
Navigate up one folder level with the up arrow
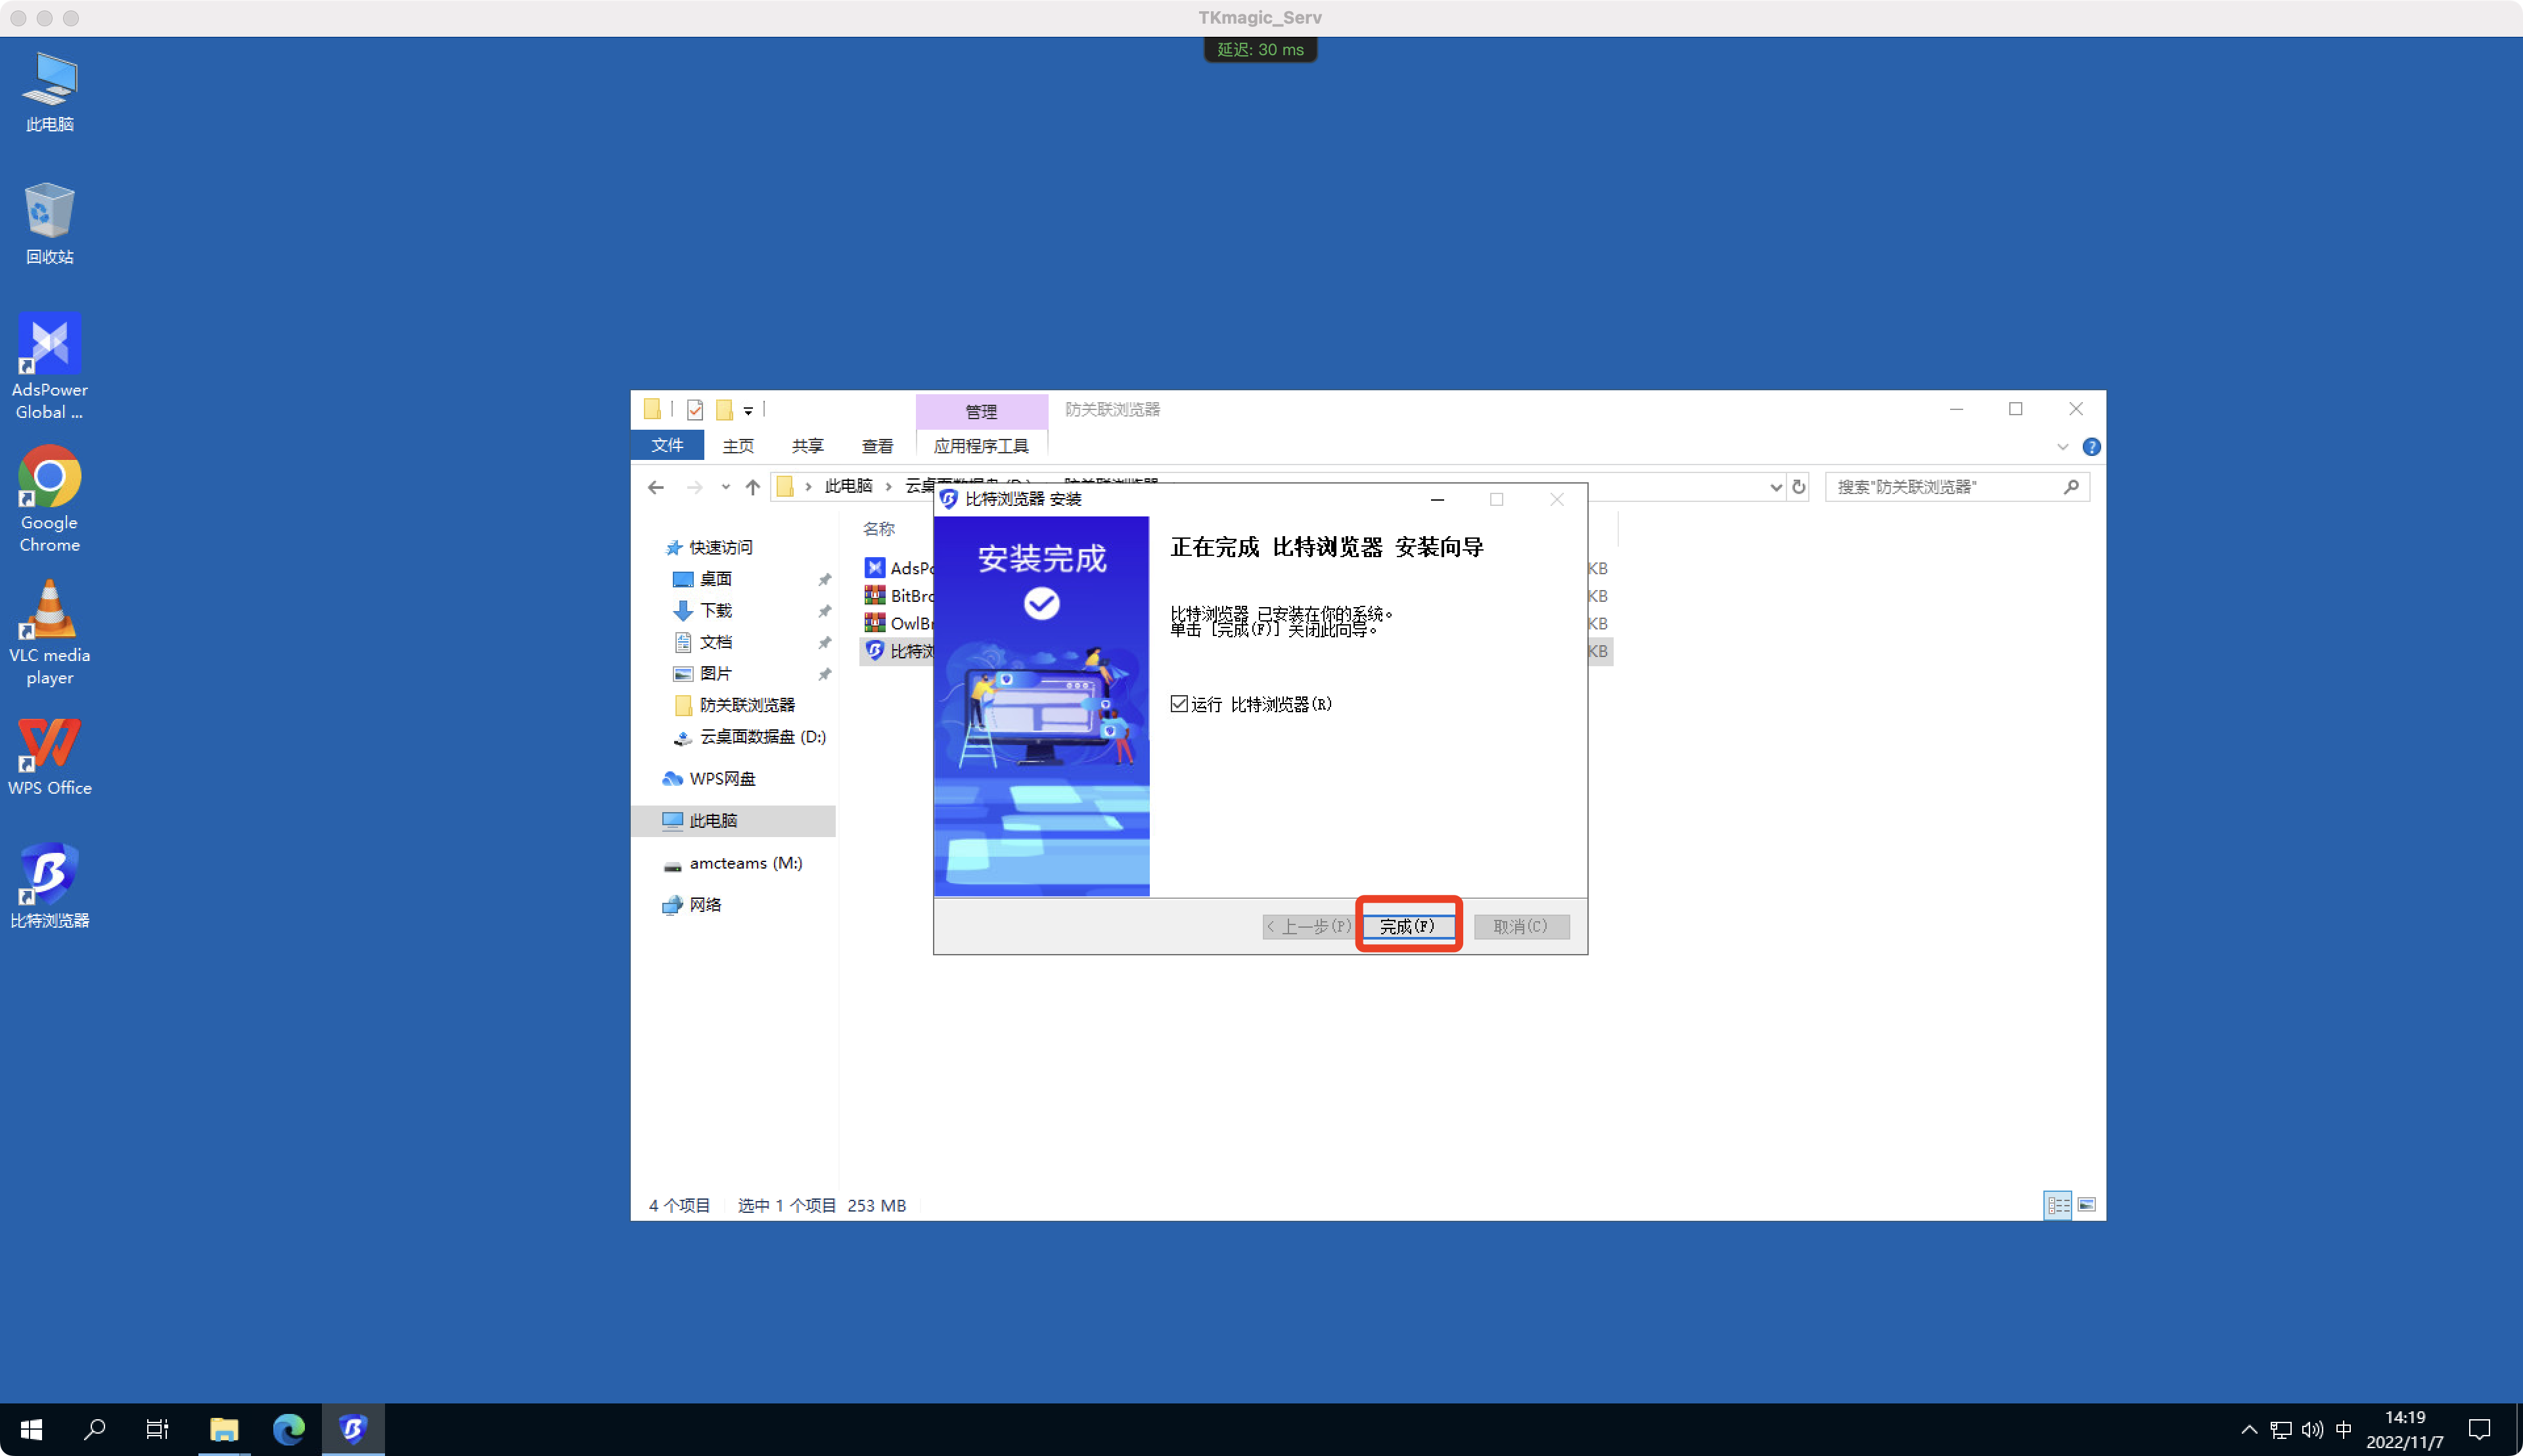tap(752, 487)
